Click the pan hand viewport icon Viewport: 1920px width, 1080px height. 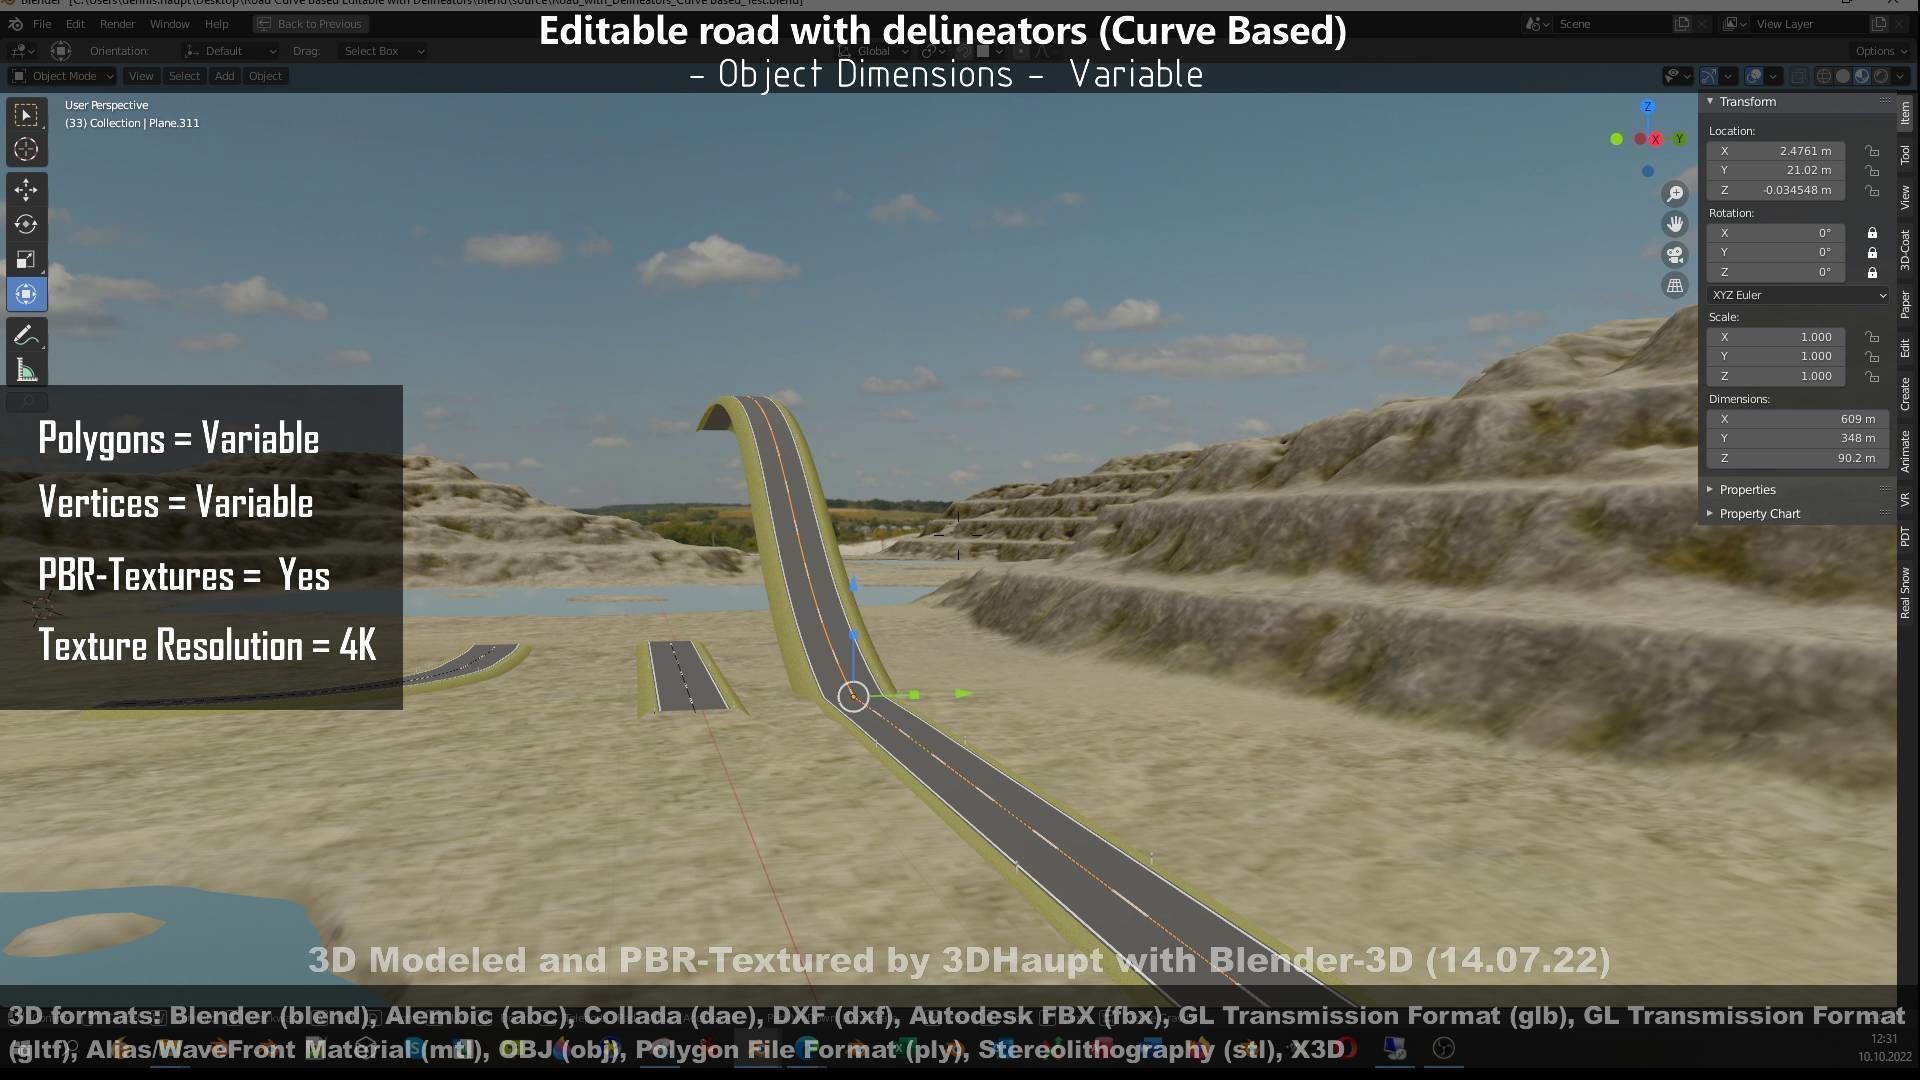[1674, 224]
